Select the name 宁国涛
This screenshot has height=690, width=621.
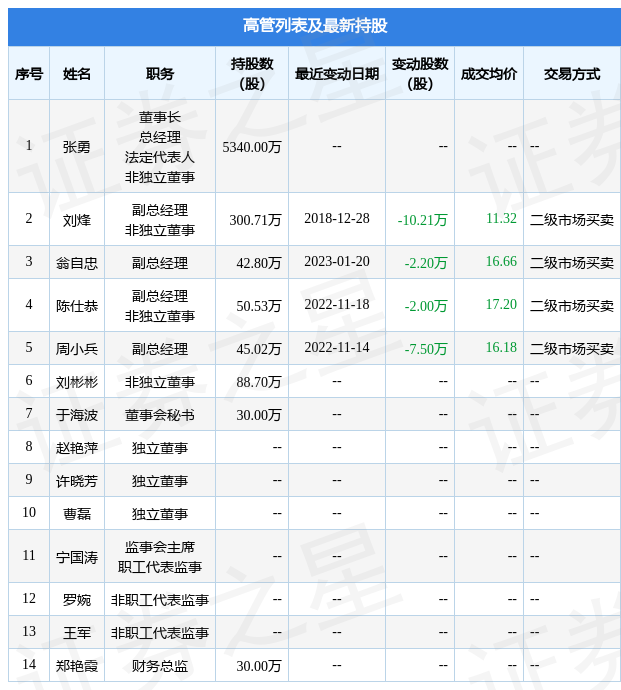point(77,558)
